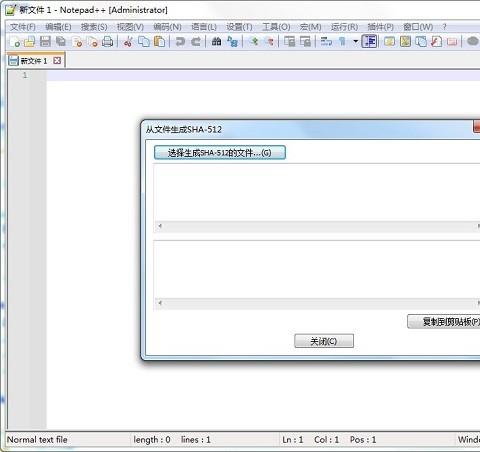The width and height of the screenshot is (480, 452).
Task: Open a file using the folder toolbar icon
Action: pos(30,42)
